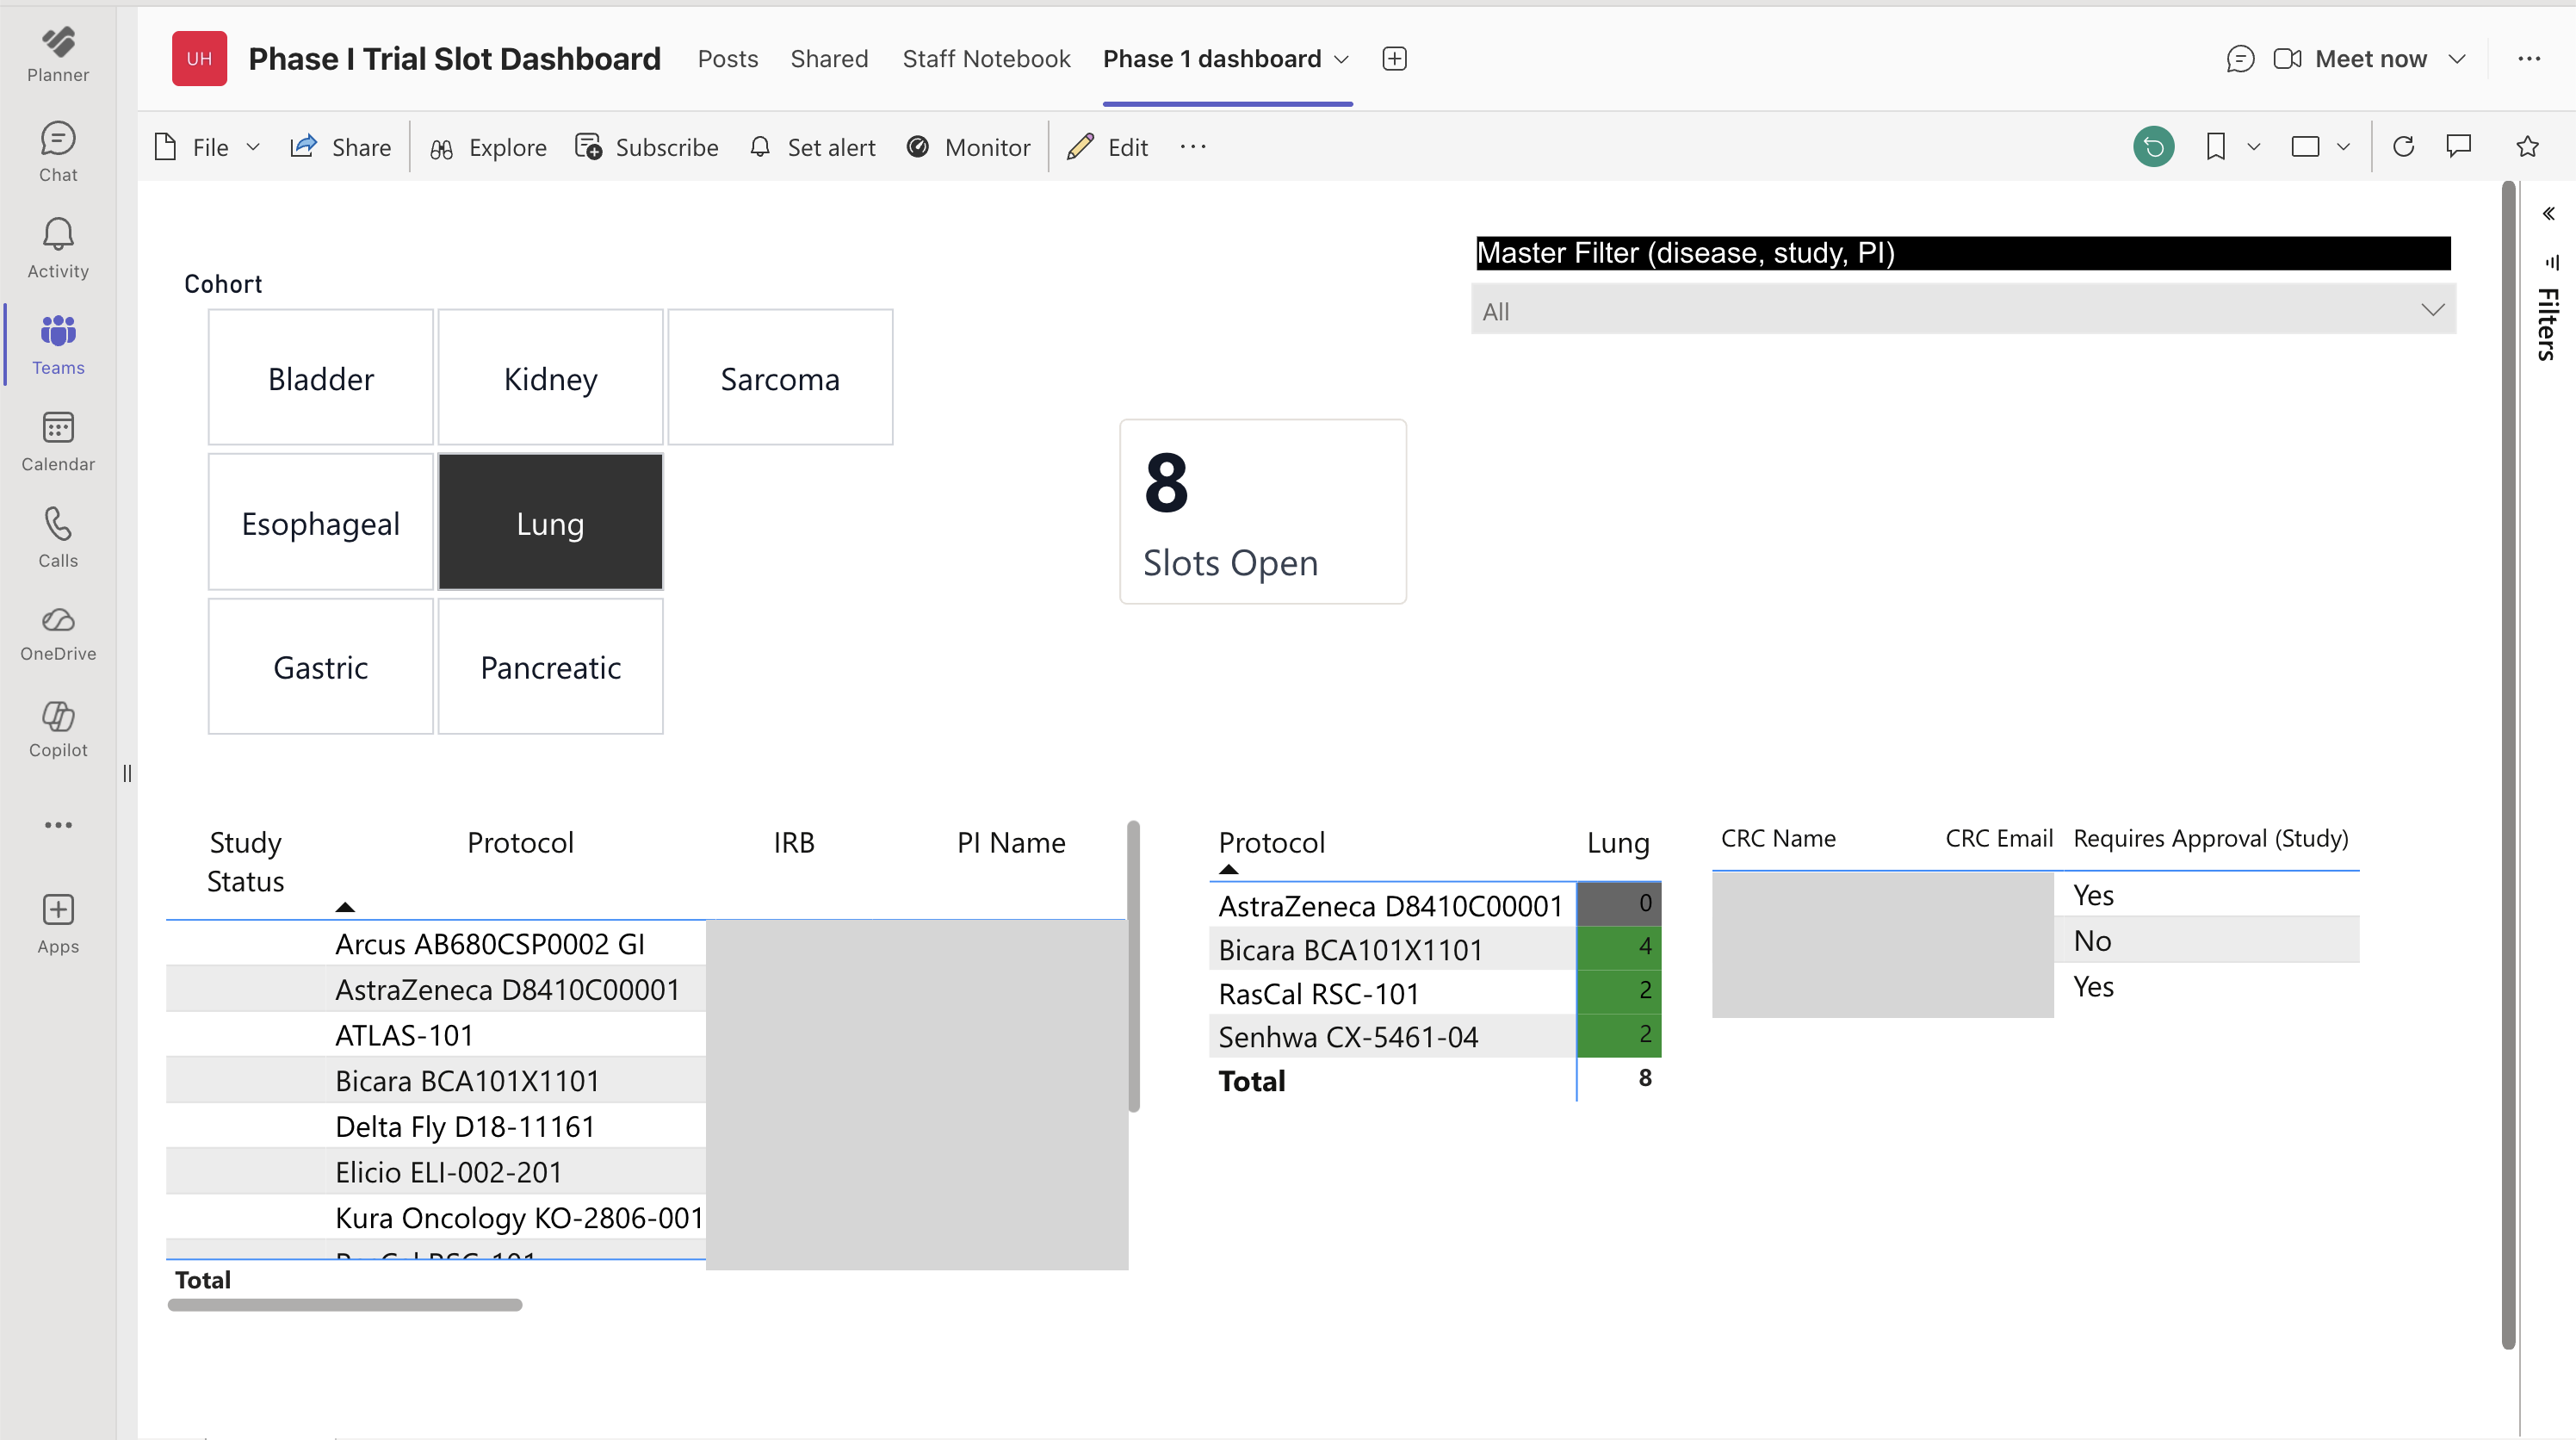Select the Gastric cohort tile
The image size is (2576, 1440).
(321, 666)
